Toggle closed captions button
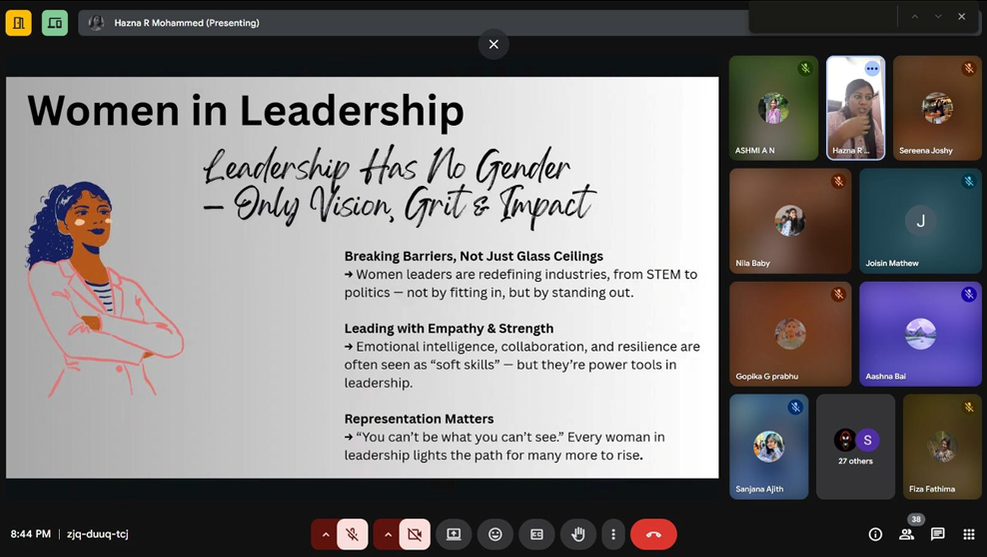987x557 pixels. click(537, 534)
